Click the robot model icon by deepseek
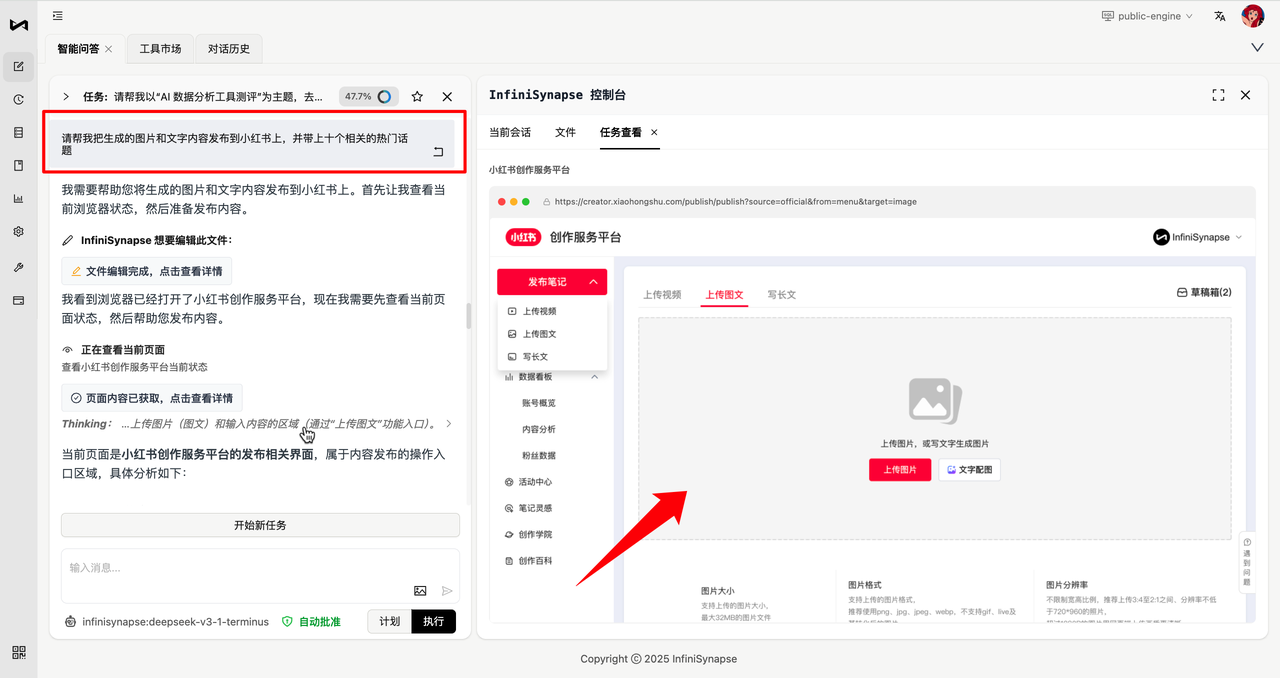The image size is (1280, 678). 70,621
